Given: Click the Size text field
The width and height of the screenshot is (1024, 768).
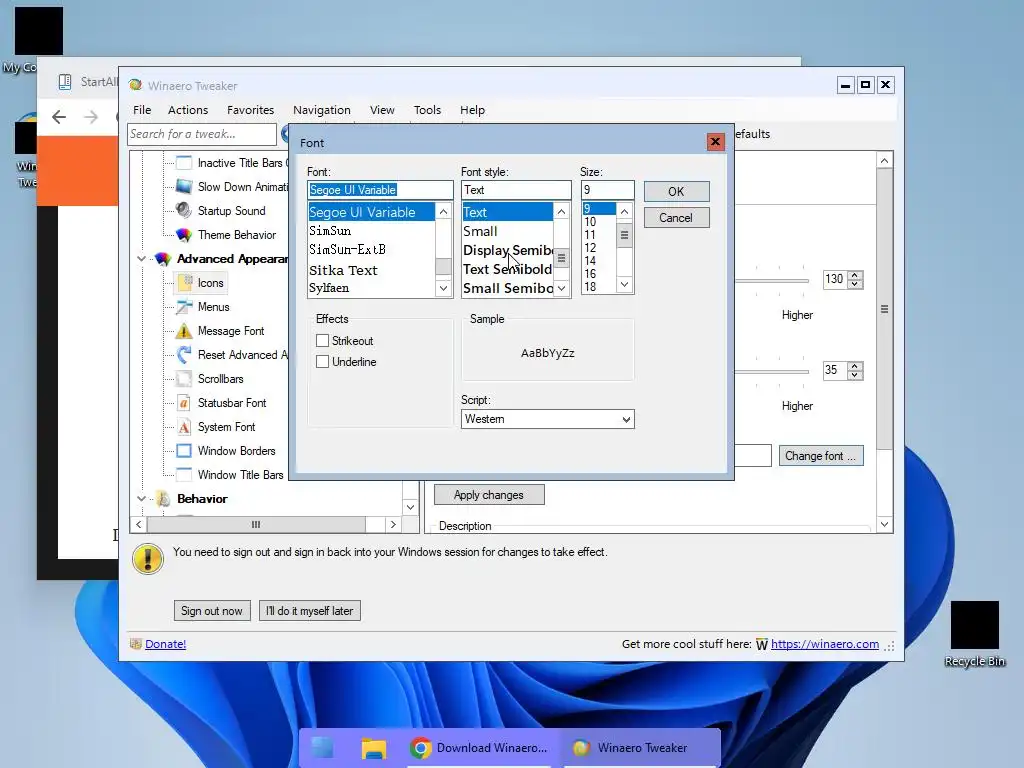Looking at the screenshot, I should [x=607, y=190].
